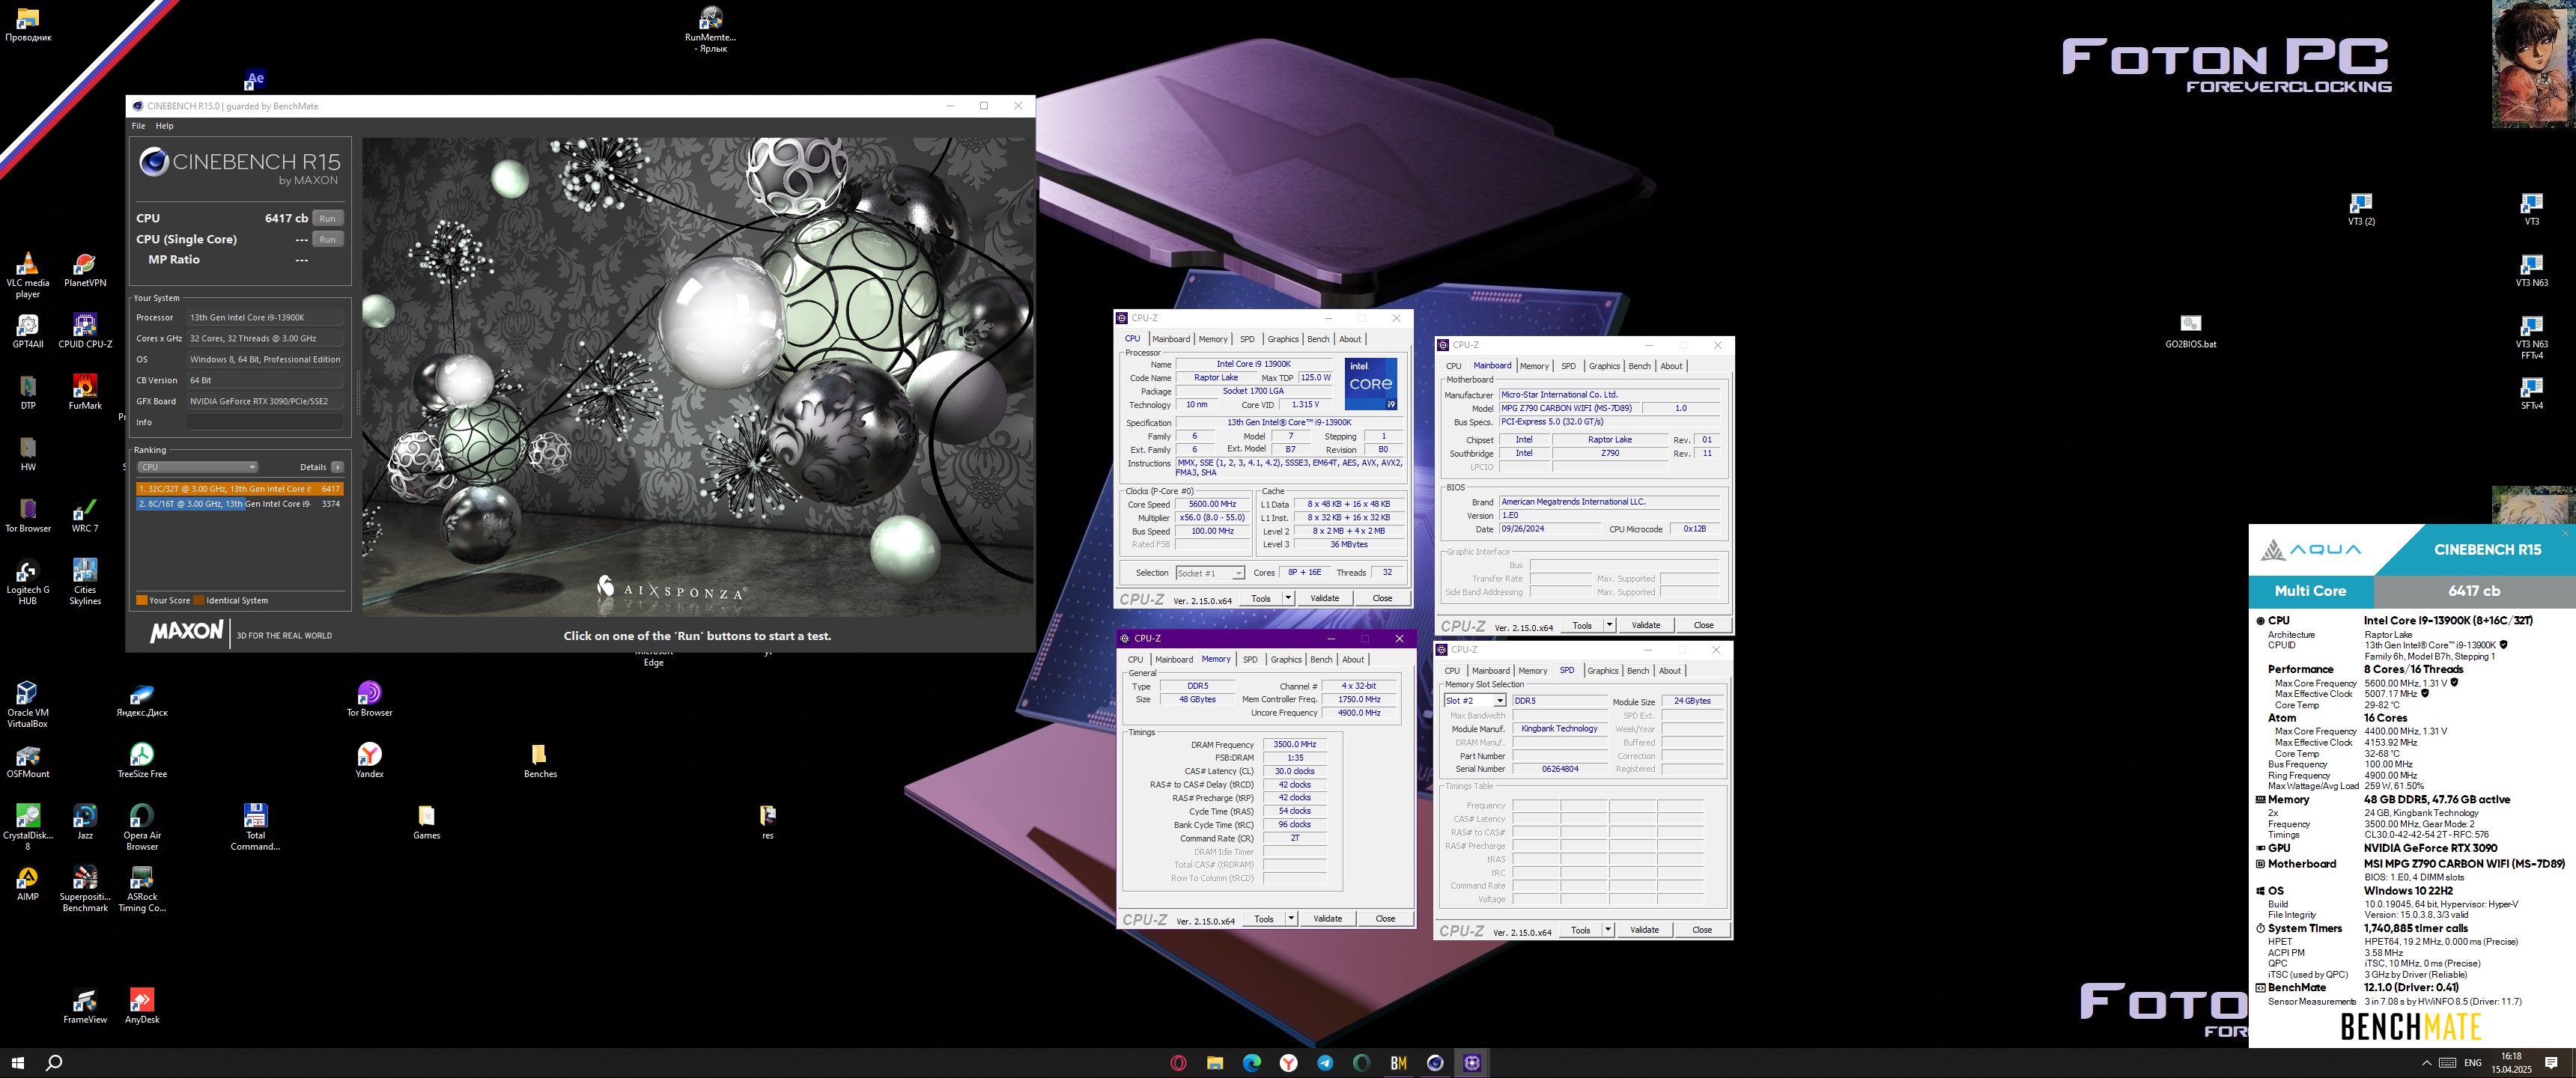The height and width of the screenshot is (1078, 2576).
Task: Launch FurMark desktop icon
Action: [85, 392]
